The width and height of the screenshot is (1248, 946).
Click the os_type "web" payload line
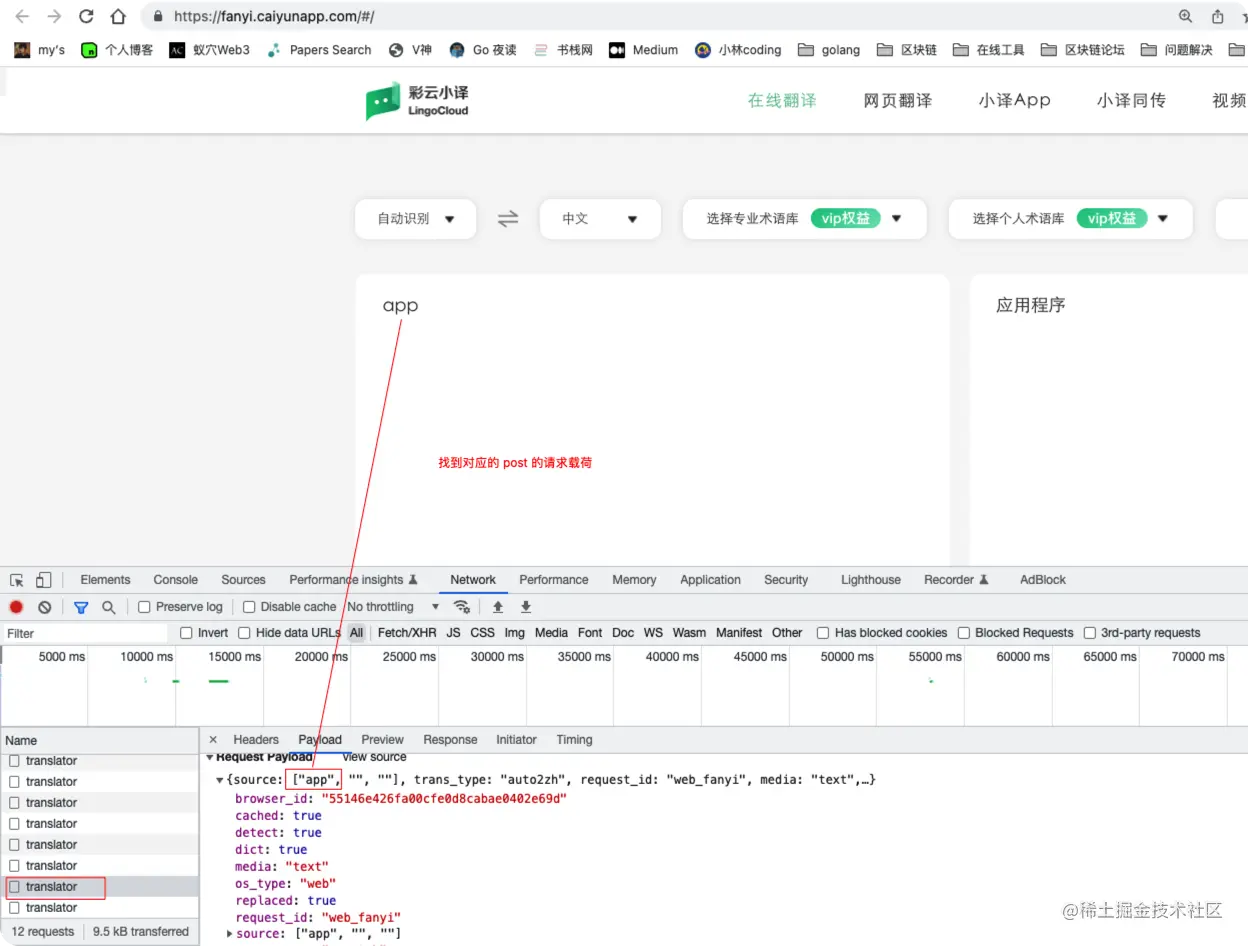tap(285, 884)
